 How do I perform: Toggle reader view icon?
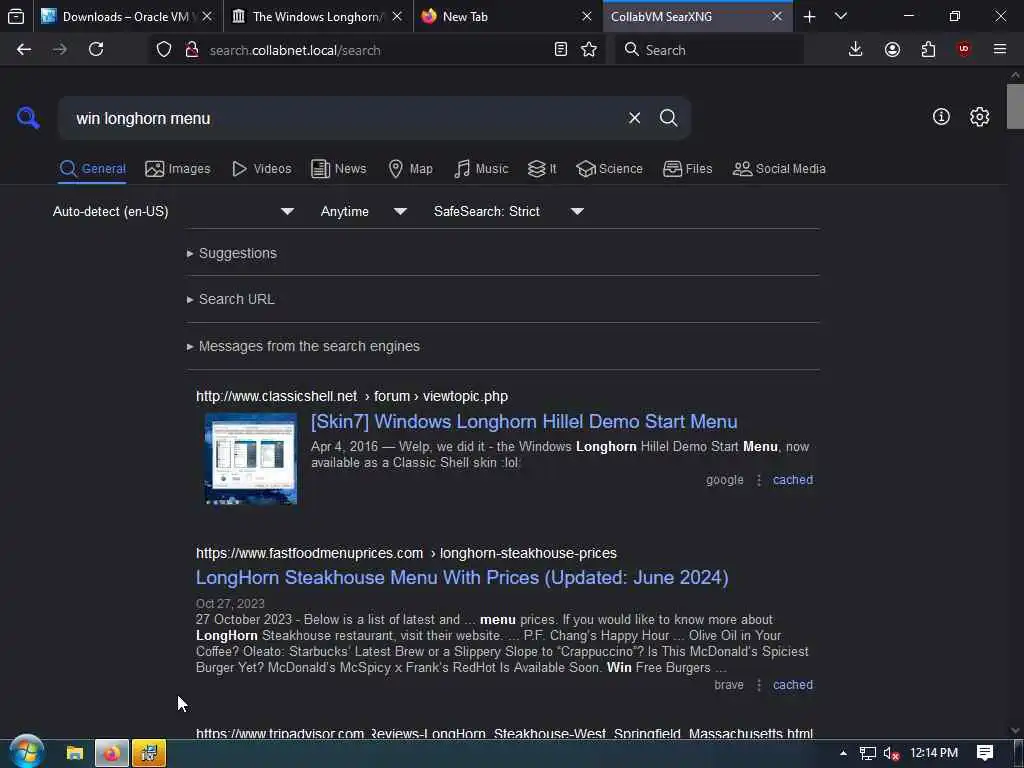(560, 50)
